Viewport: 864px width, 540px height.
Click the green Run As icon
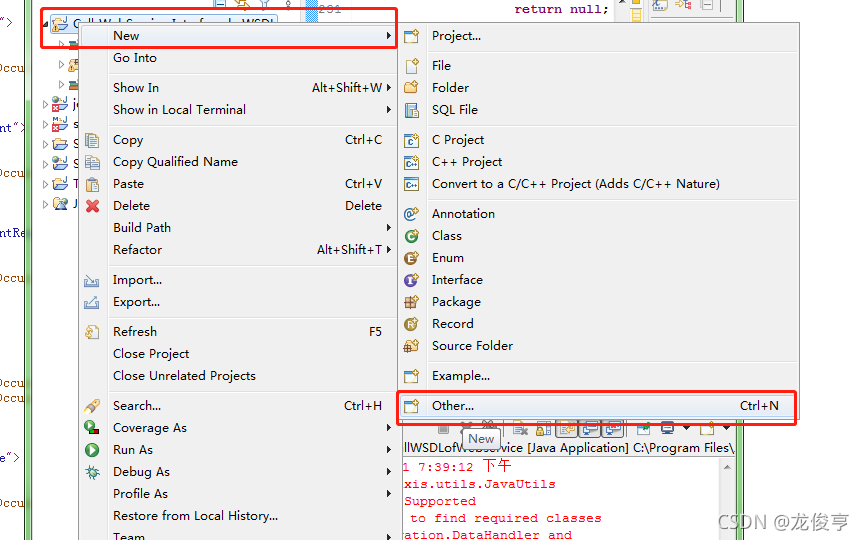(92, 450)
